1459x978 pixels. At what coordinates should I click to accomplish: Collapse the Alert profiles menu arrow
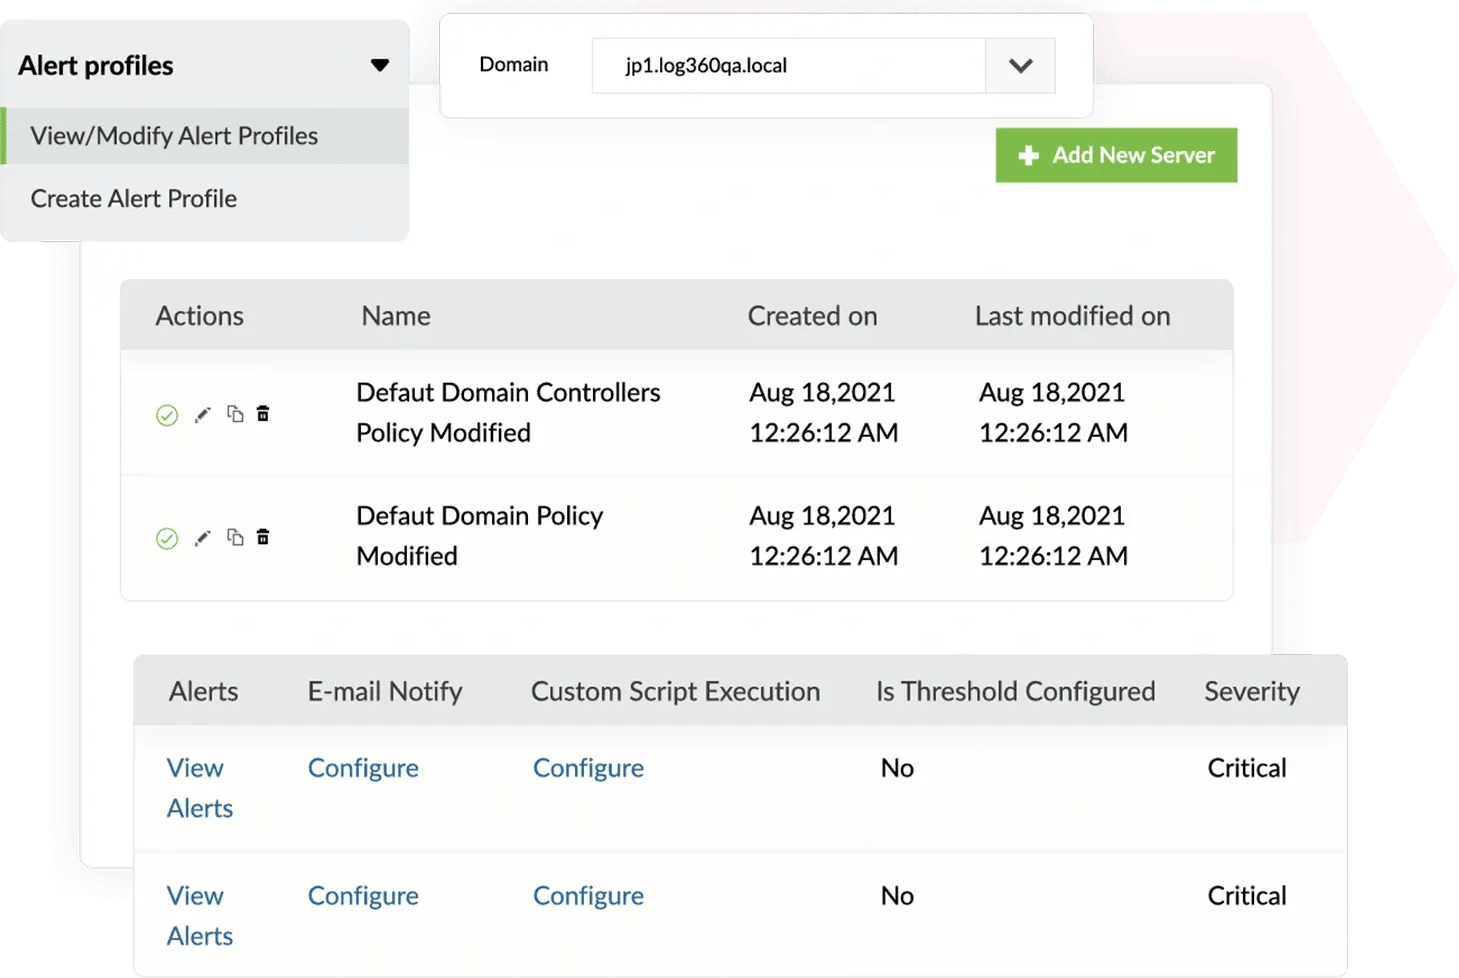pos(380,65)
